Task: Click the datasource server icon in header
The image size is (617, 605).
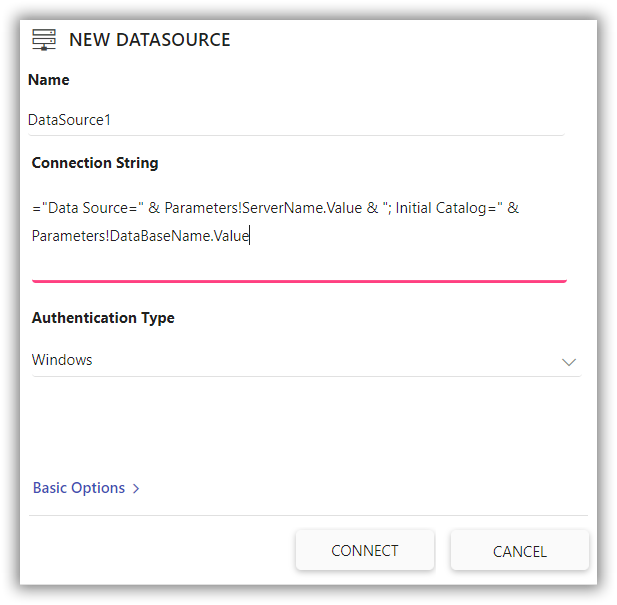Action: (44, 40)
